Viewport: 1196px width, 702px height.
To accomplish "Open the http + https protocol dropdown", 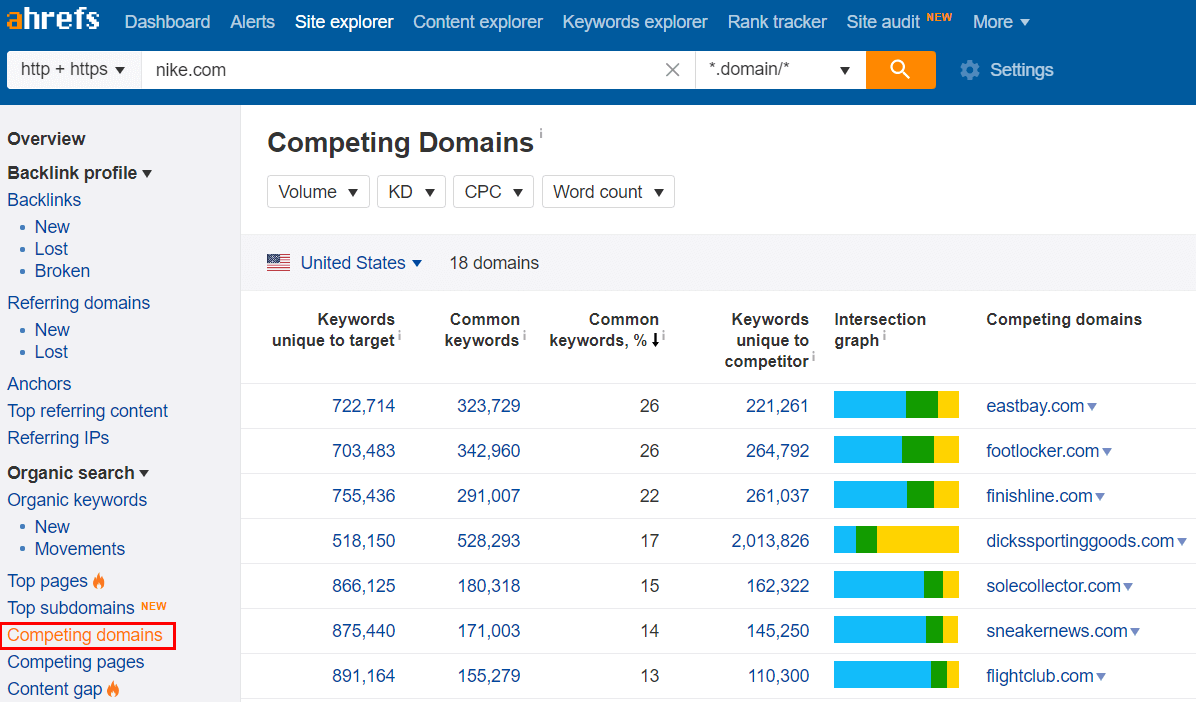I will click(x=73, y=70).
